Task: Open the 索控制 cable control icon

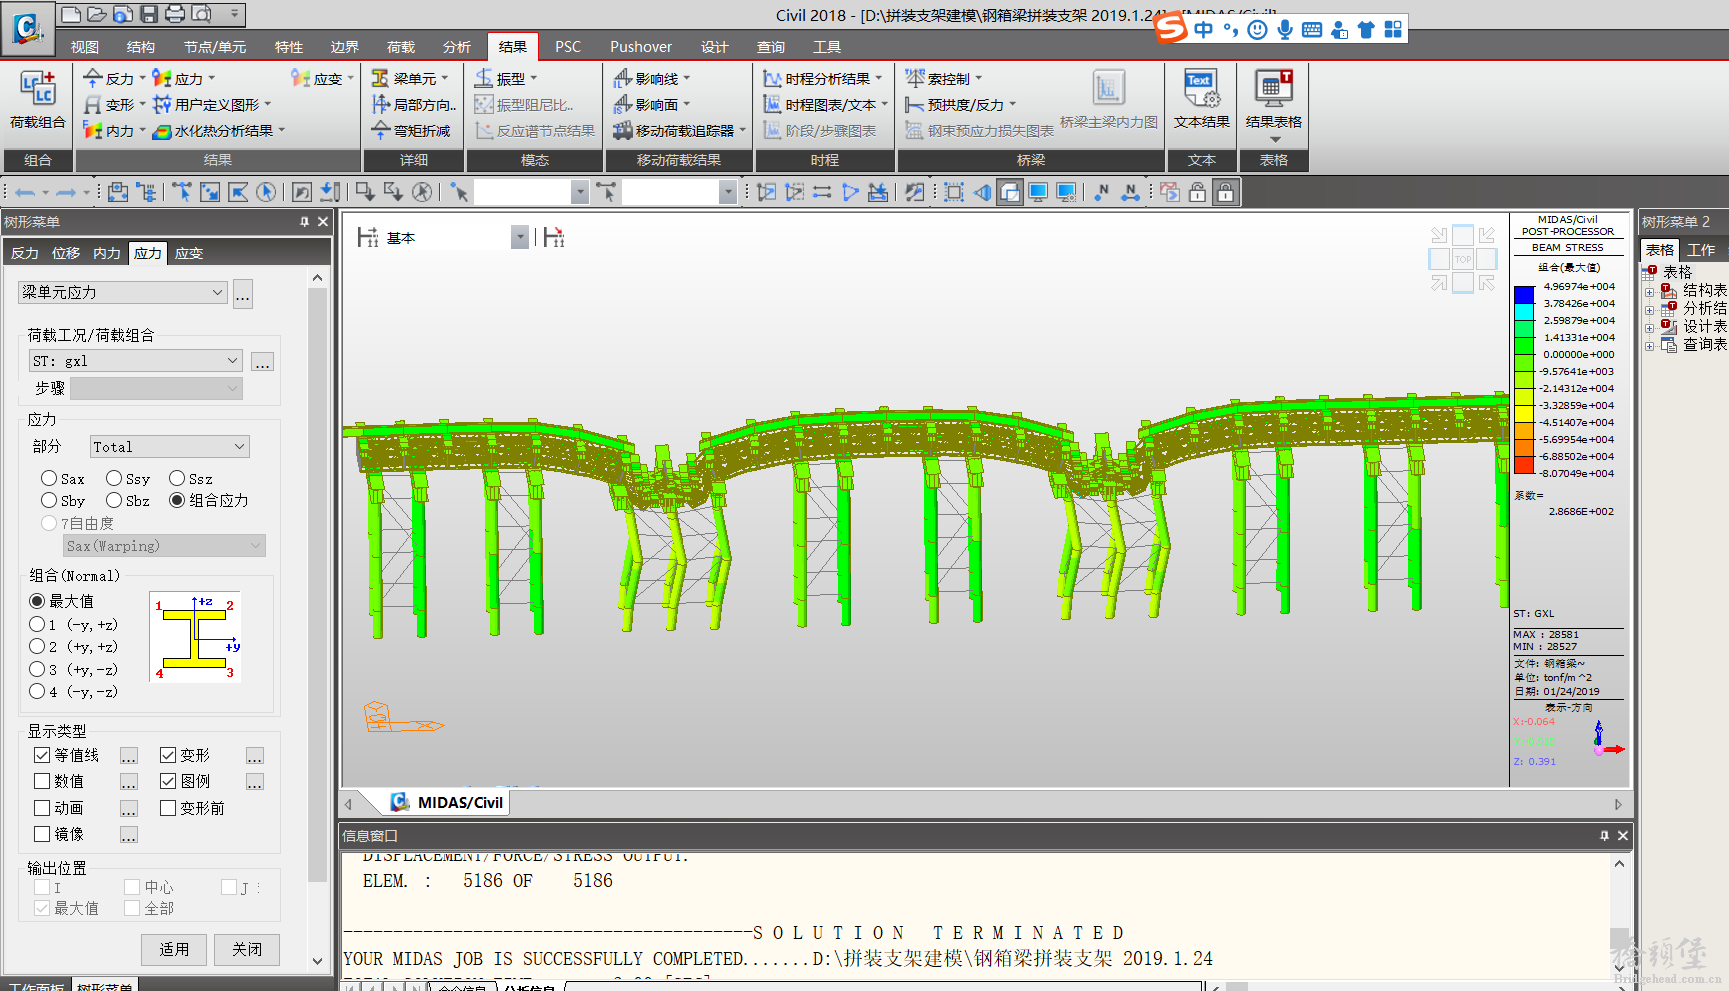Action: (x=915, y=78)
